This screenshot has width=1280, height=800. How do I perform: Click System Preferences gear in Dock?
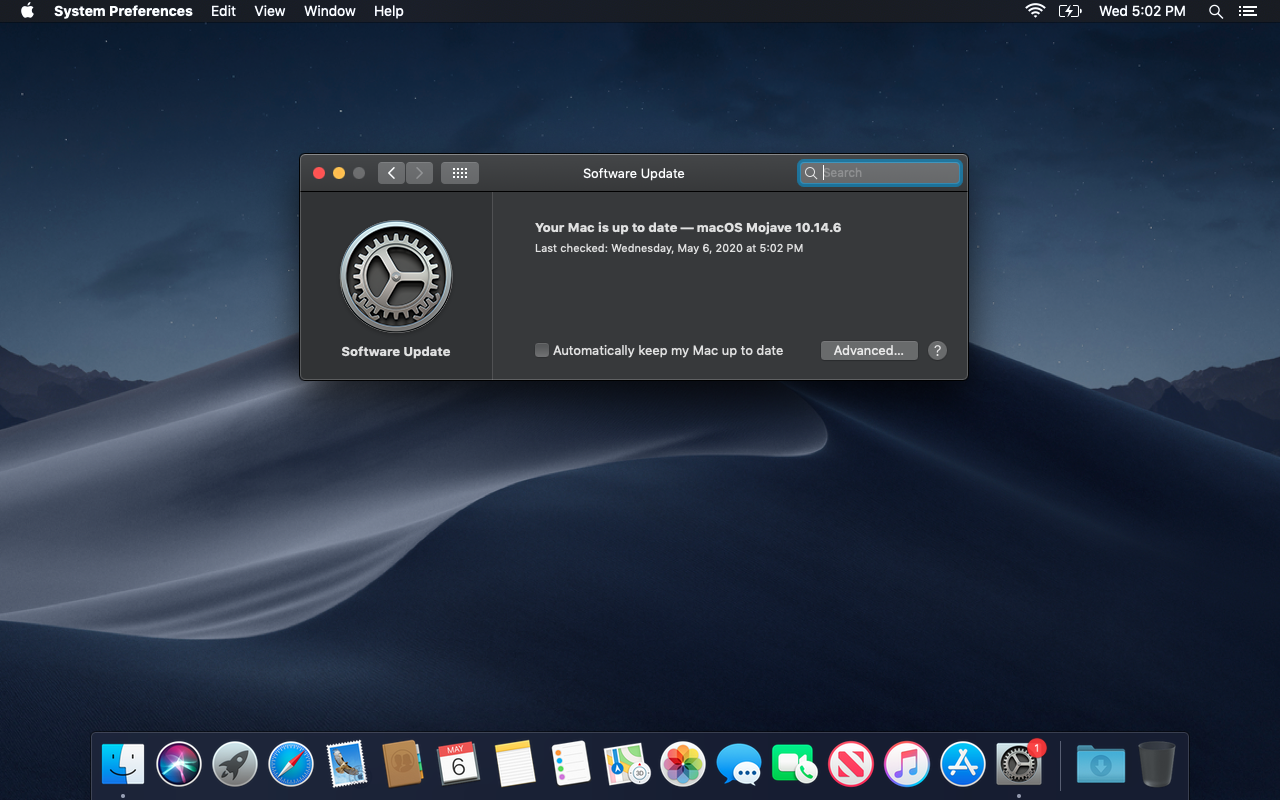1019,765
